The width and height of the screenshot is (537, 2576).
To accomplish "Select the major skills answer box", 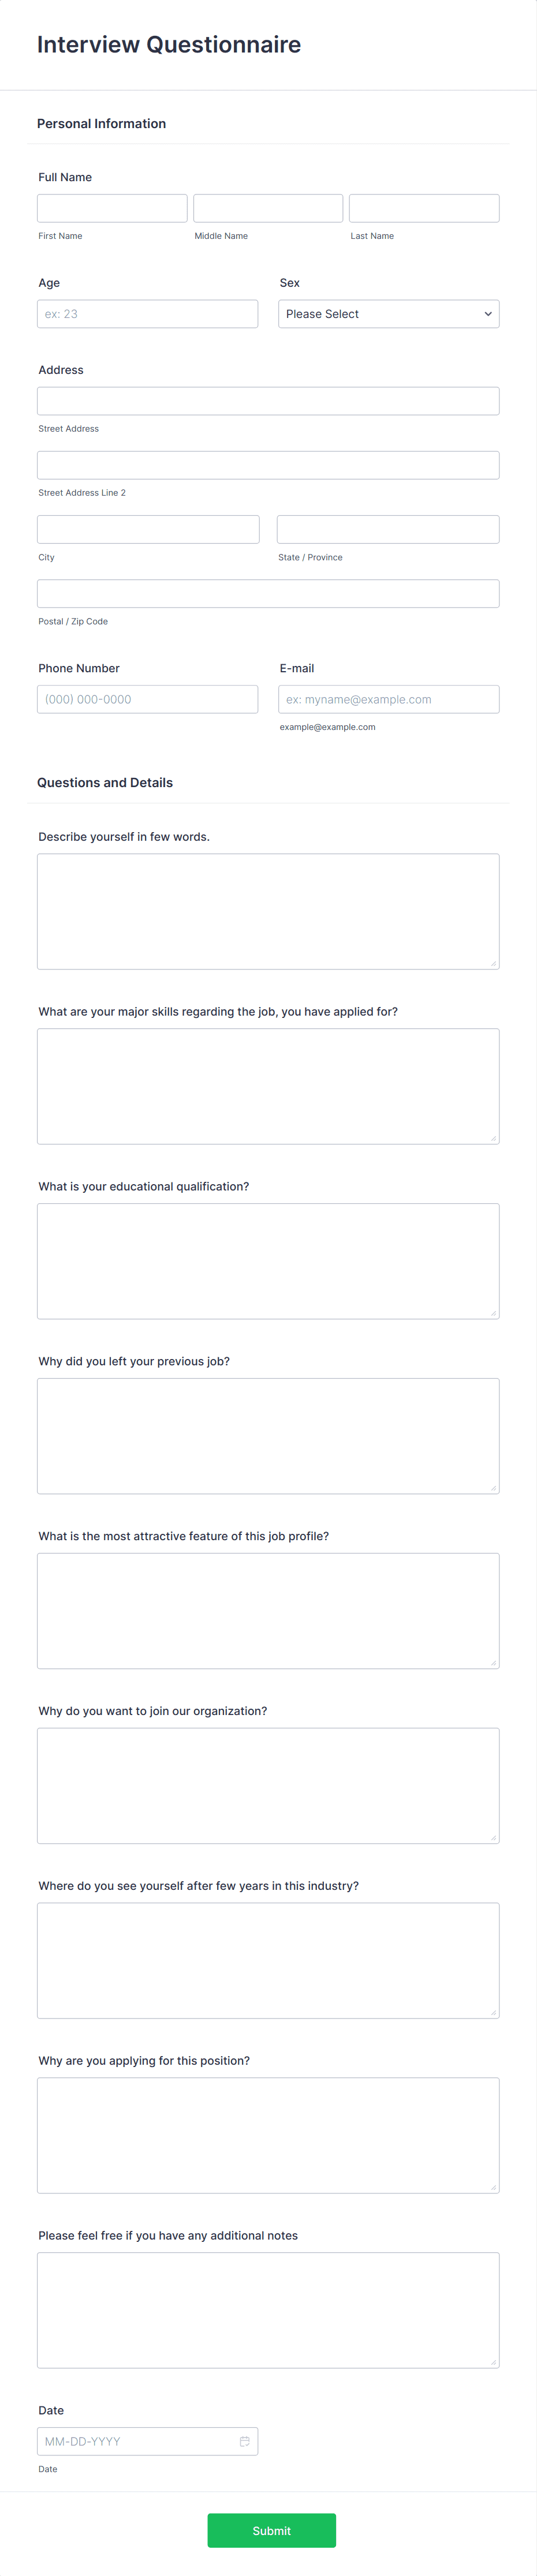I will pos(267,1086).
